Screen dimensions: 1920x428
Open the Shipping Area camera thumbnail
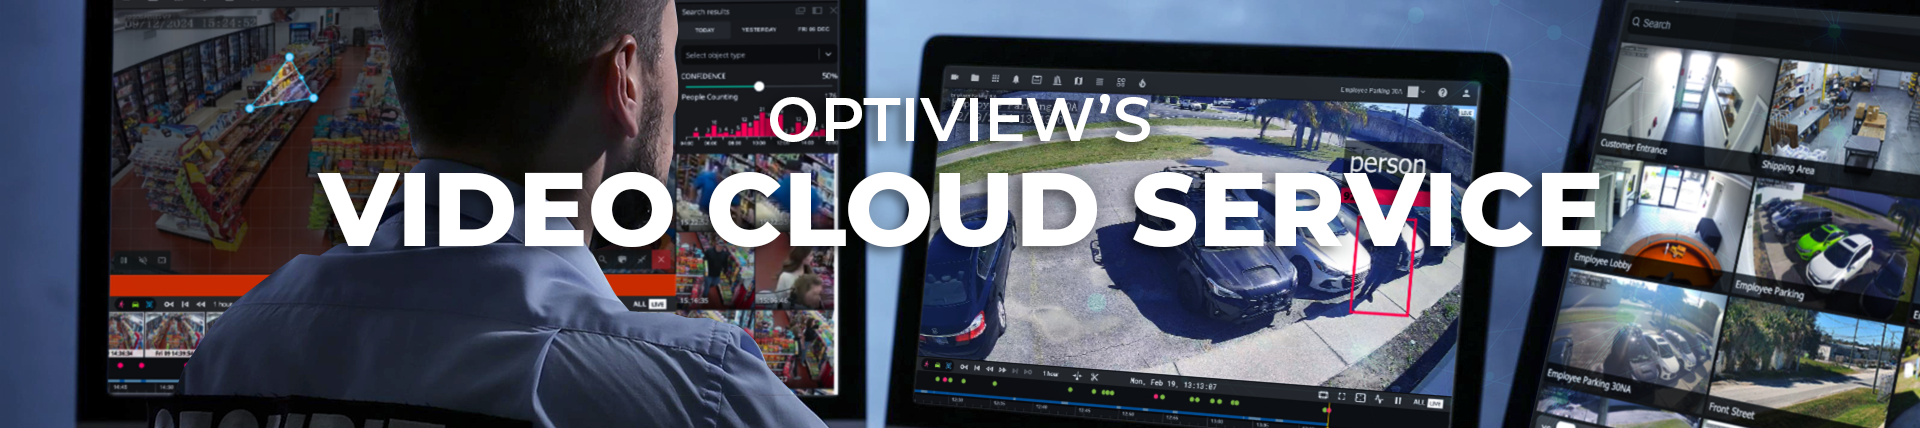click(1843, 118)
